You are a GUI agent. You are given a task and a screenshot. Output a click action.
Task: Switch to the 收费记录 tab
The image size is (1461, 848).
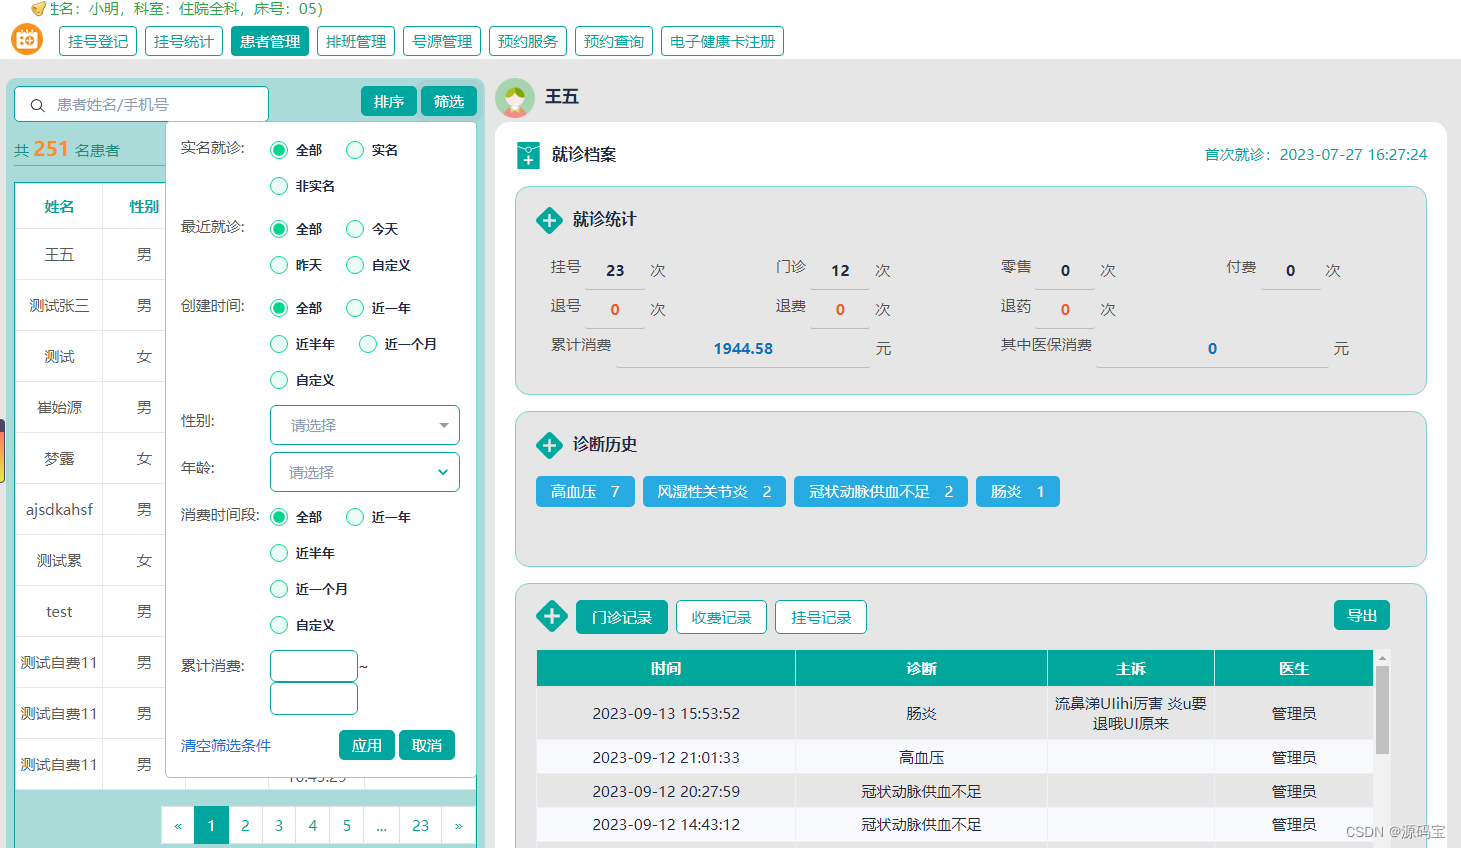721,617
